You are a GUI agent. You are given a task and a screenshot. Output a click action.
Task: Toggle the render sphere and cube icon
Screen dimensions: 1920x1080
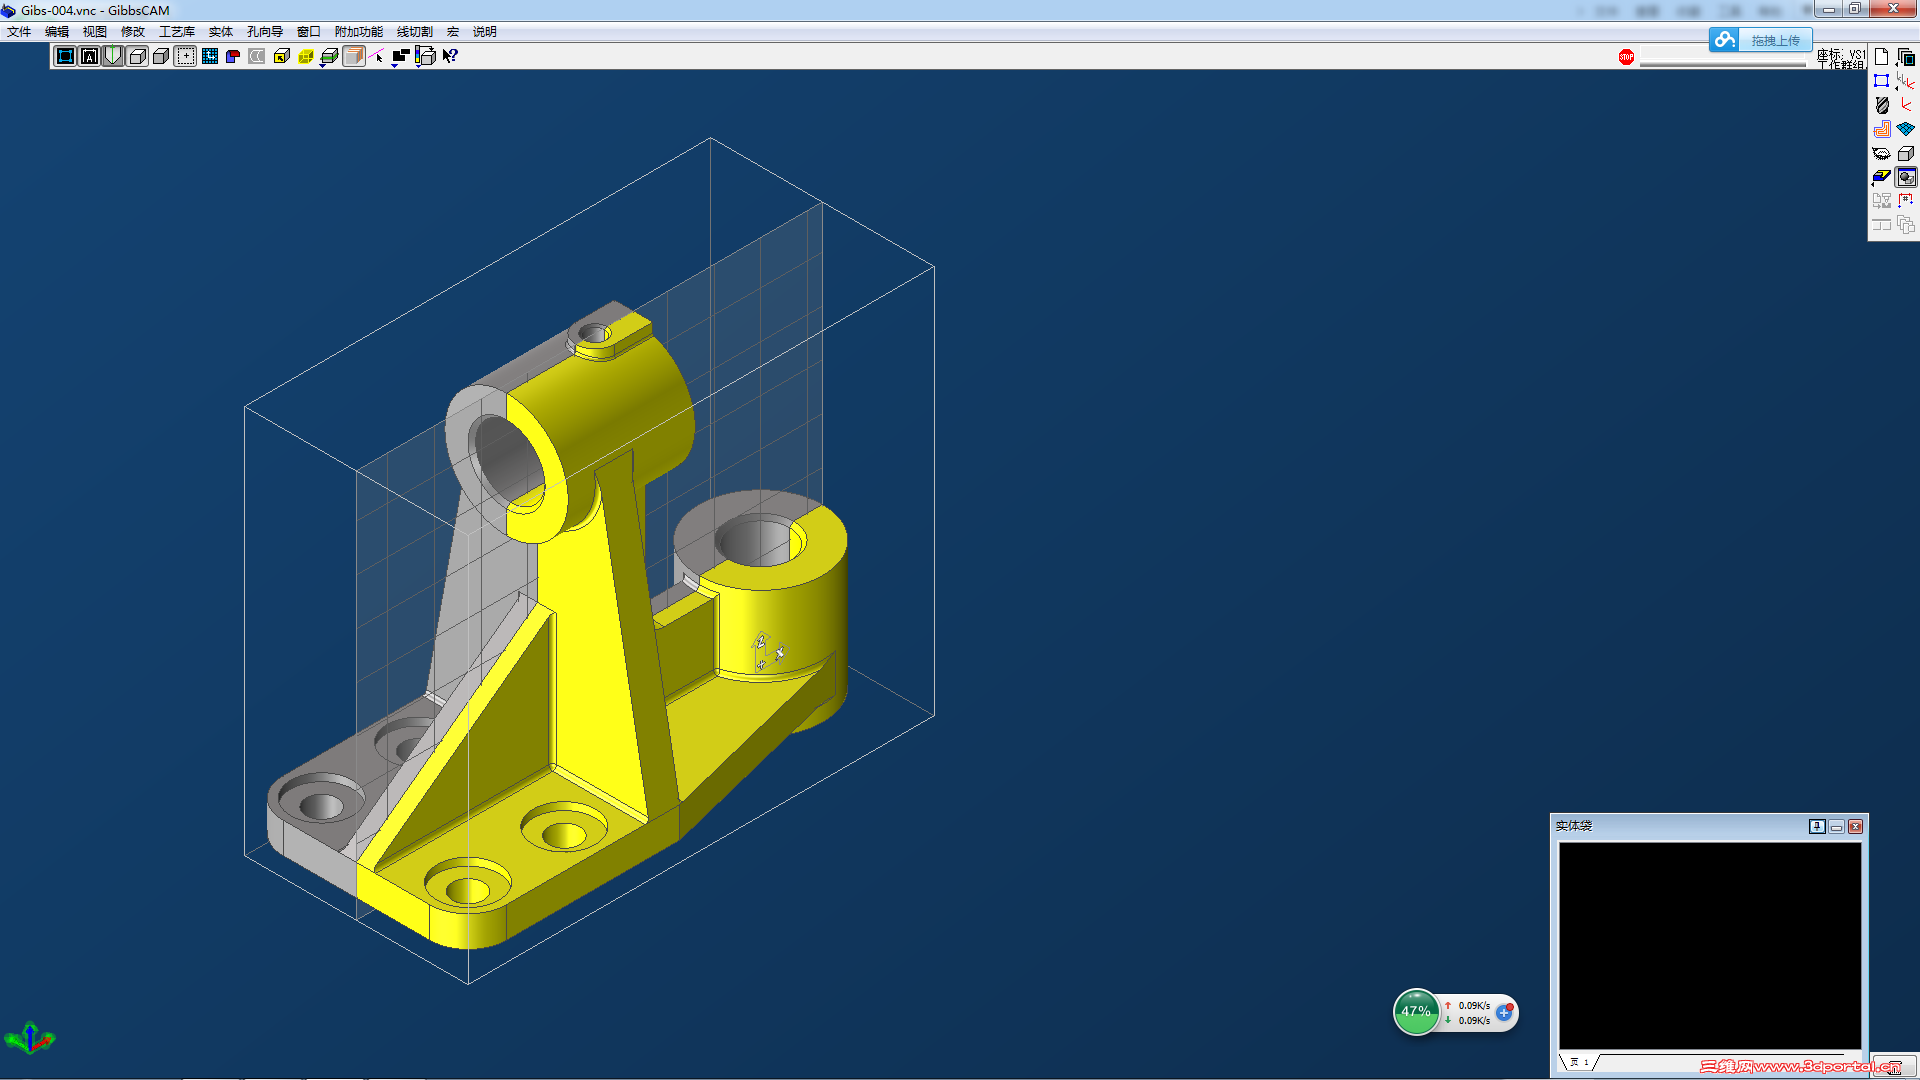tap(1906, 177)
